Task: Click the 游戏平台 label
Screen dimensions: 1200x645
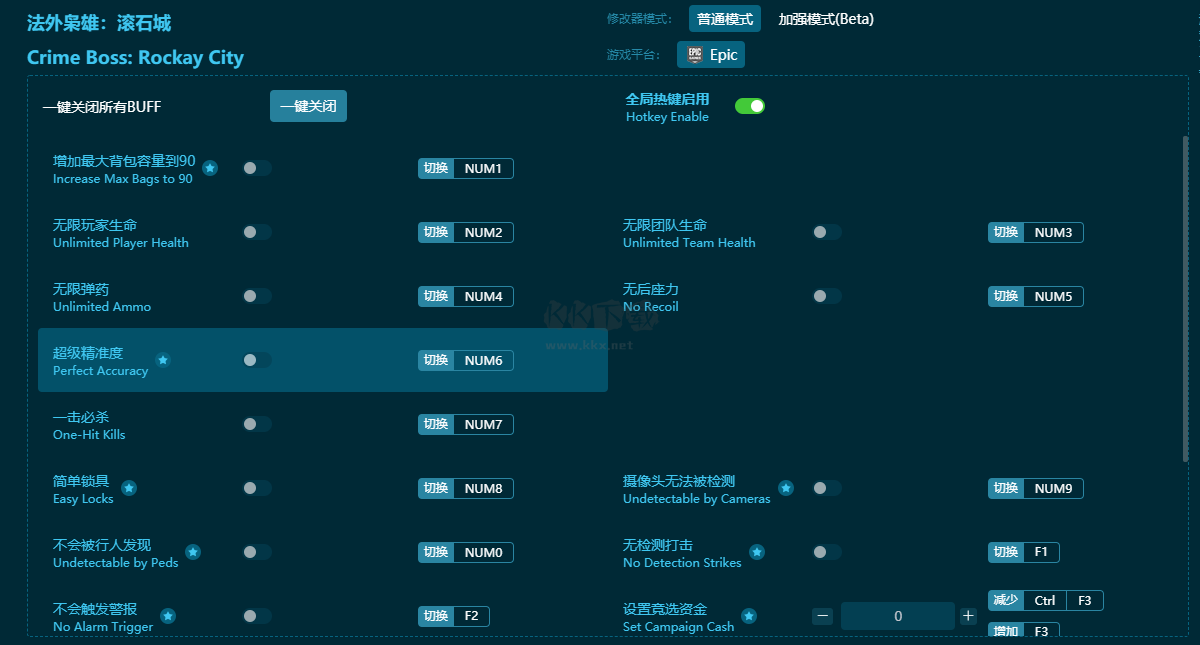Action: tap(634, 55)
